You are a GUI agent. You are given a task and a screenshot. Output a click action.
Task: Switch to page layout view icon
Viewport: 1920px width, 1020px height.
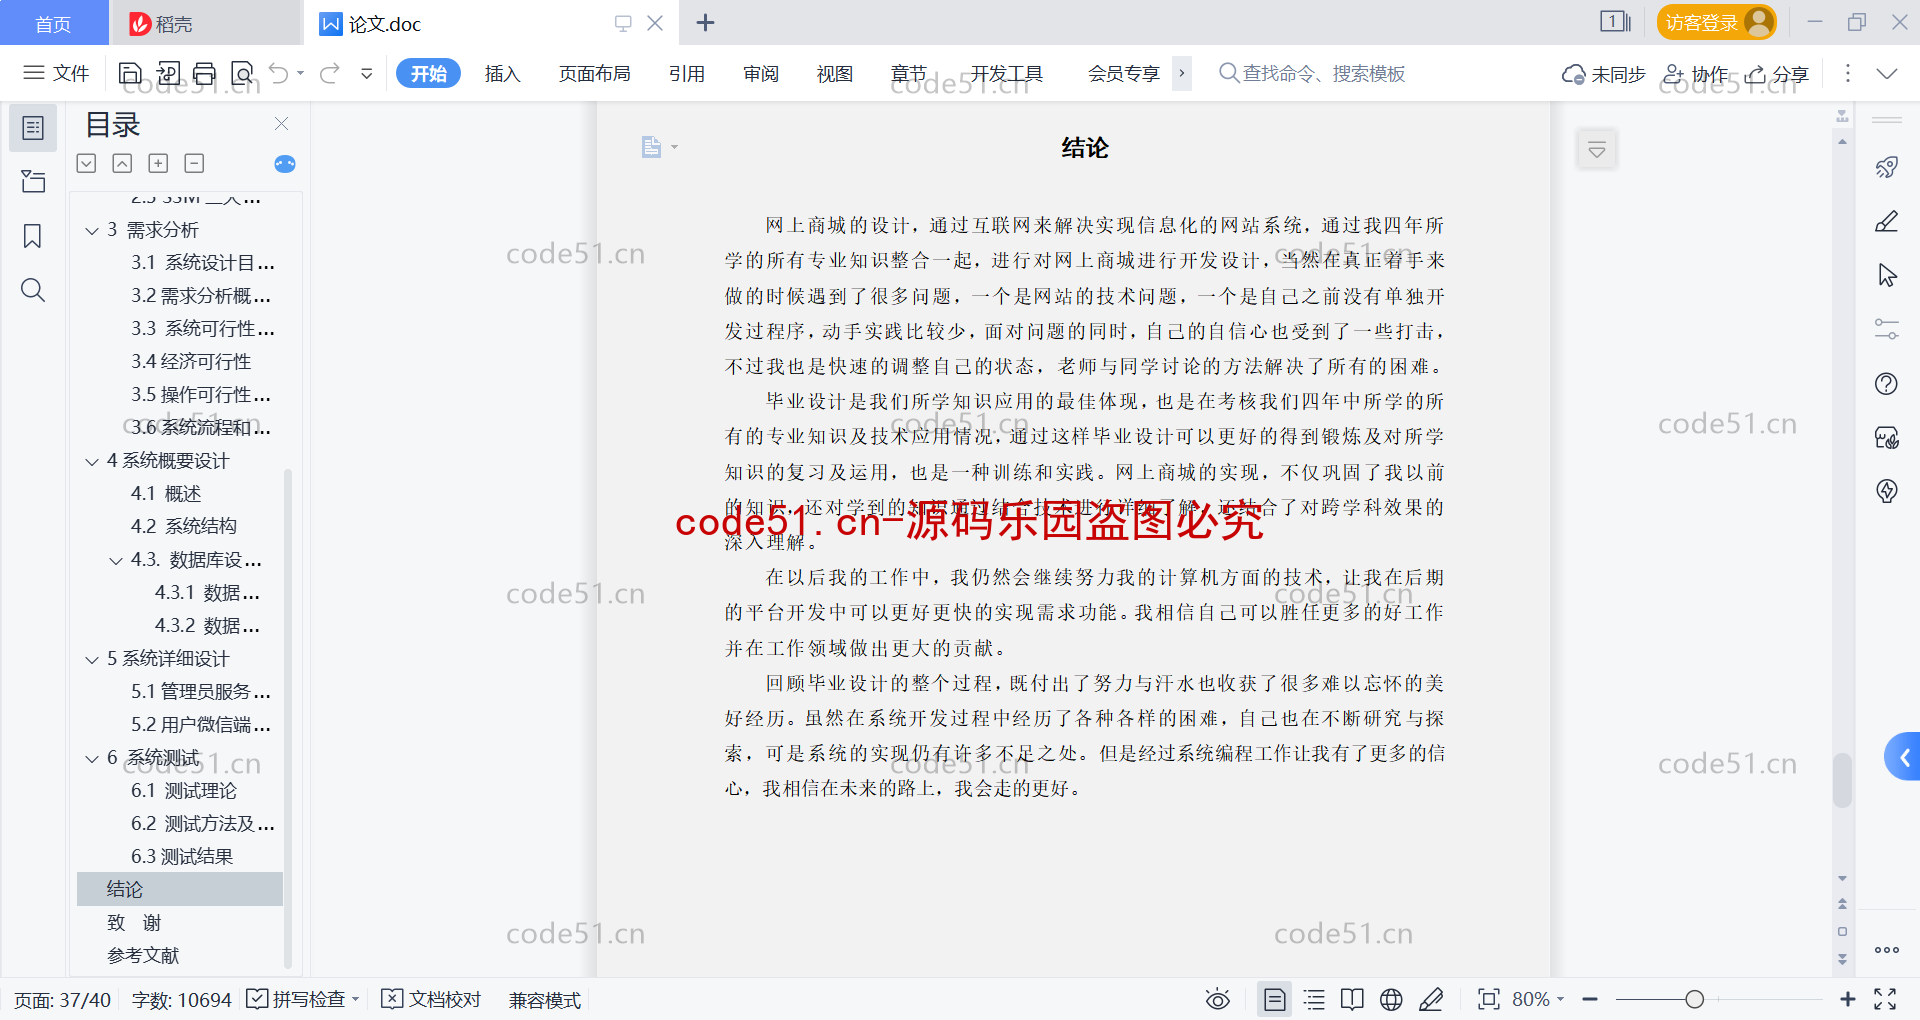1274,999
